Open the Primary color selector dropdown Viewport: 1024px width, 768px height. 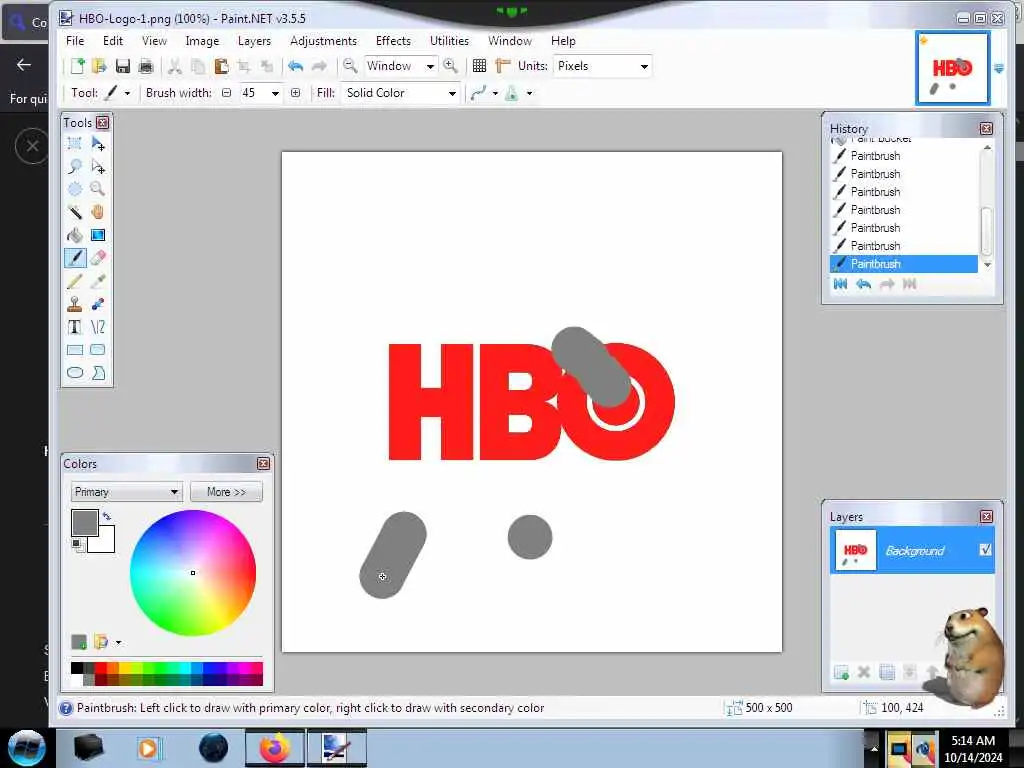[x=127, y=492]
